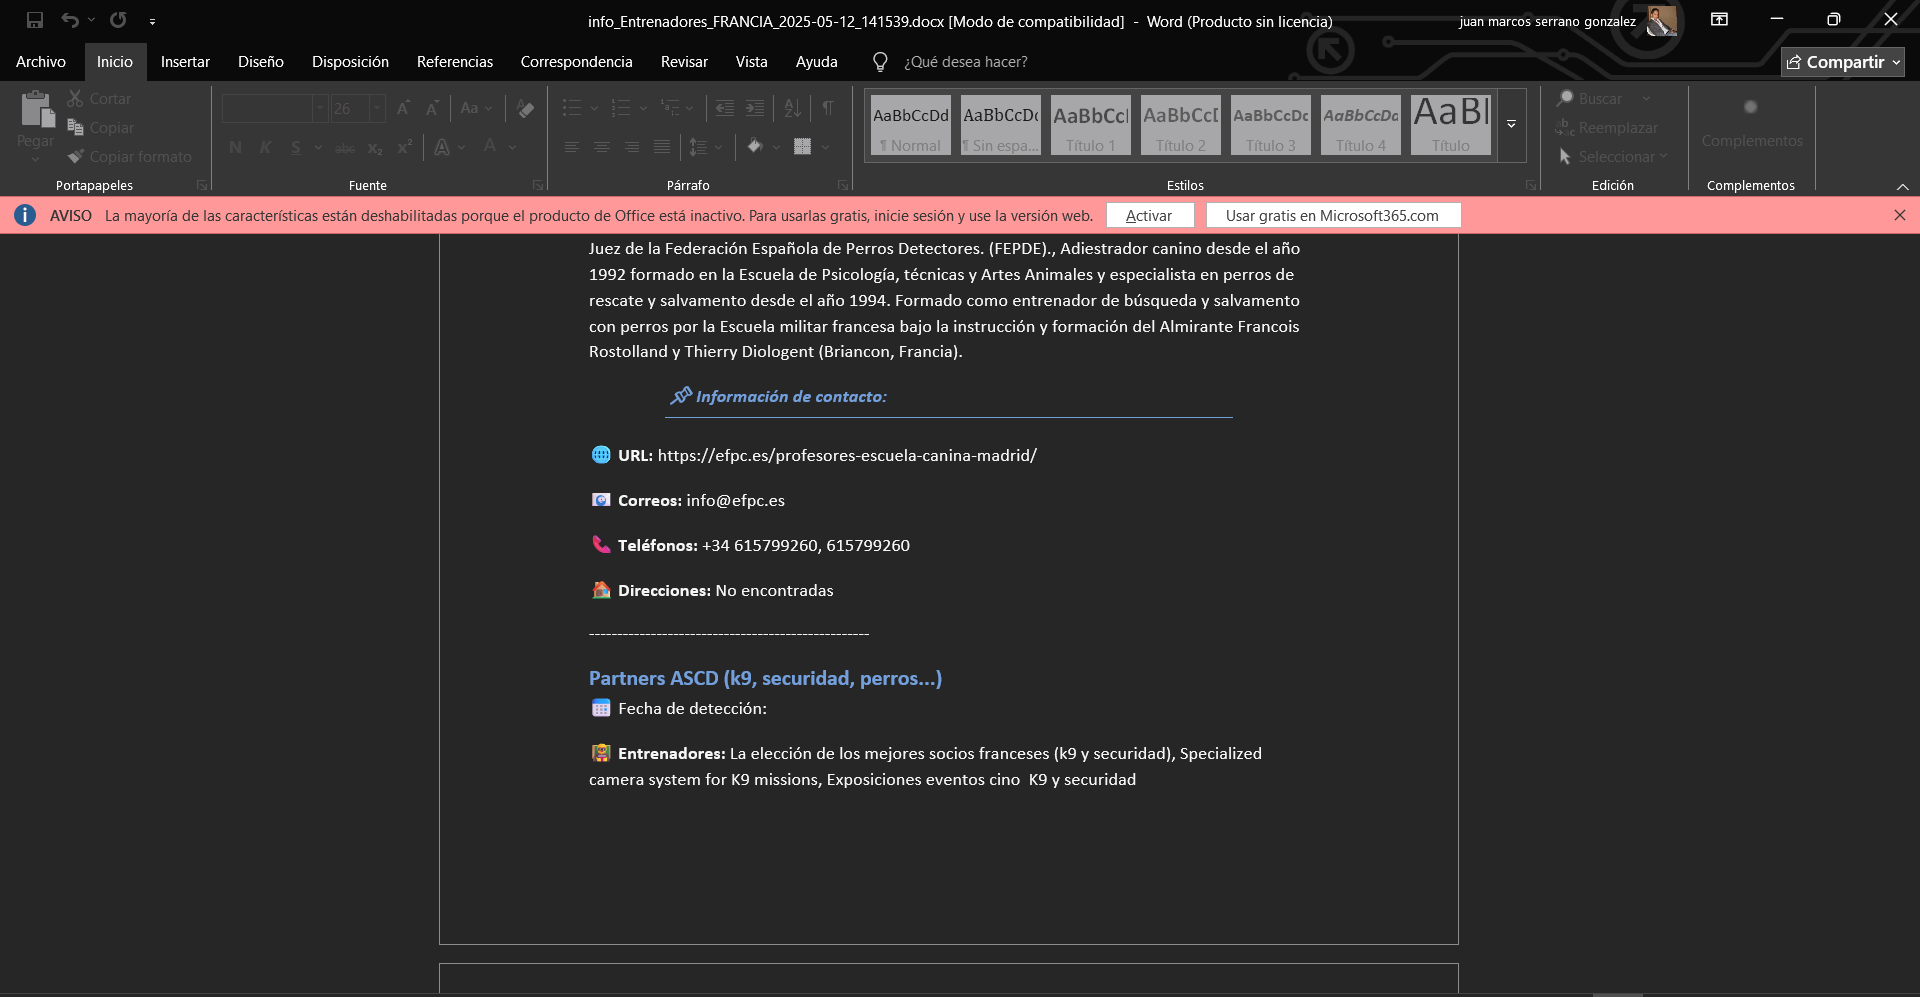Screen dimensions: 1920x997
Task: Click the Copiar command
Action: click(x=100, y=128)
